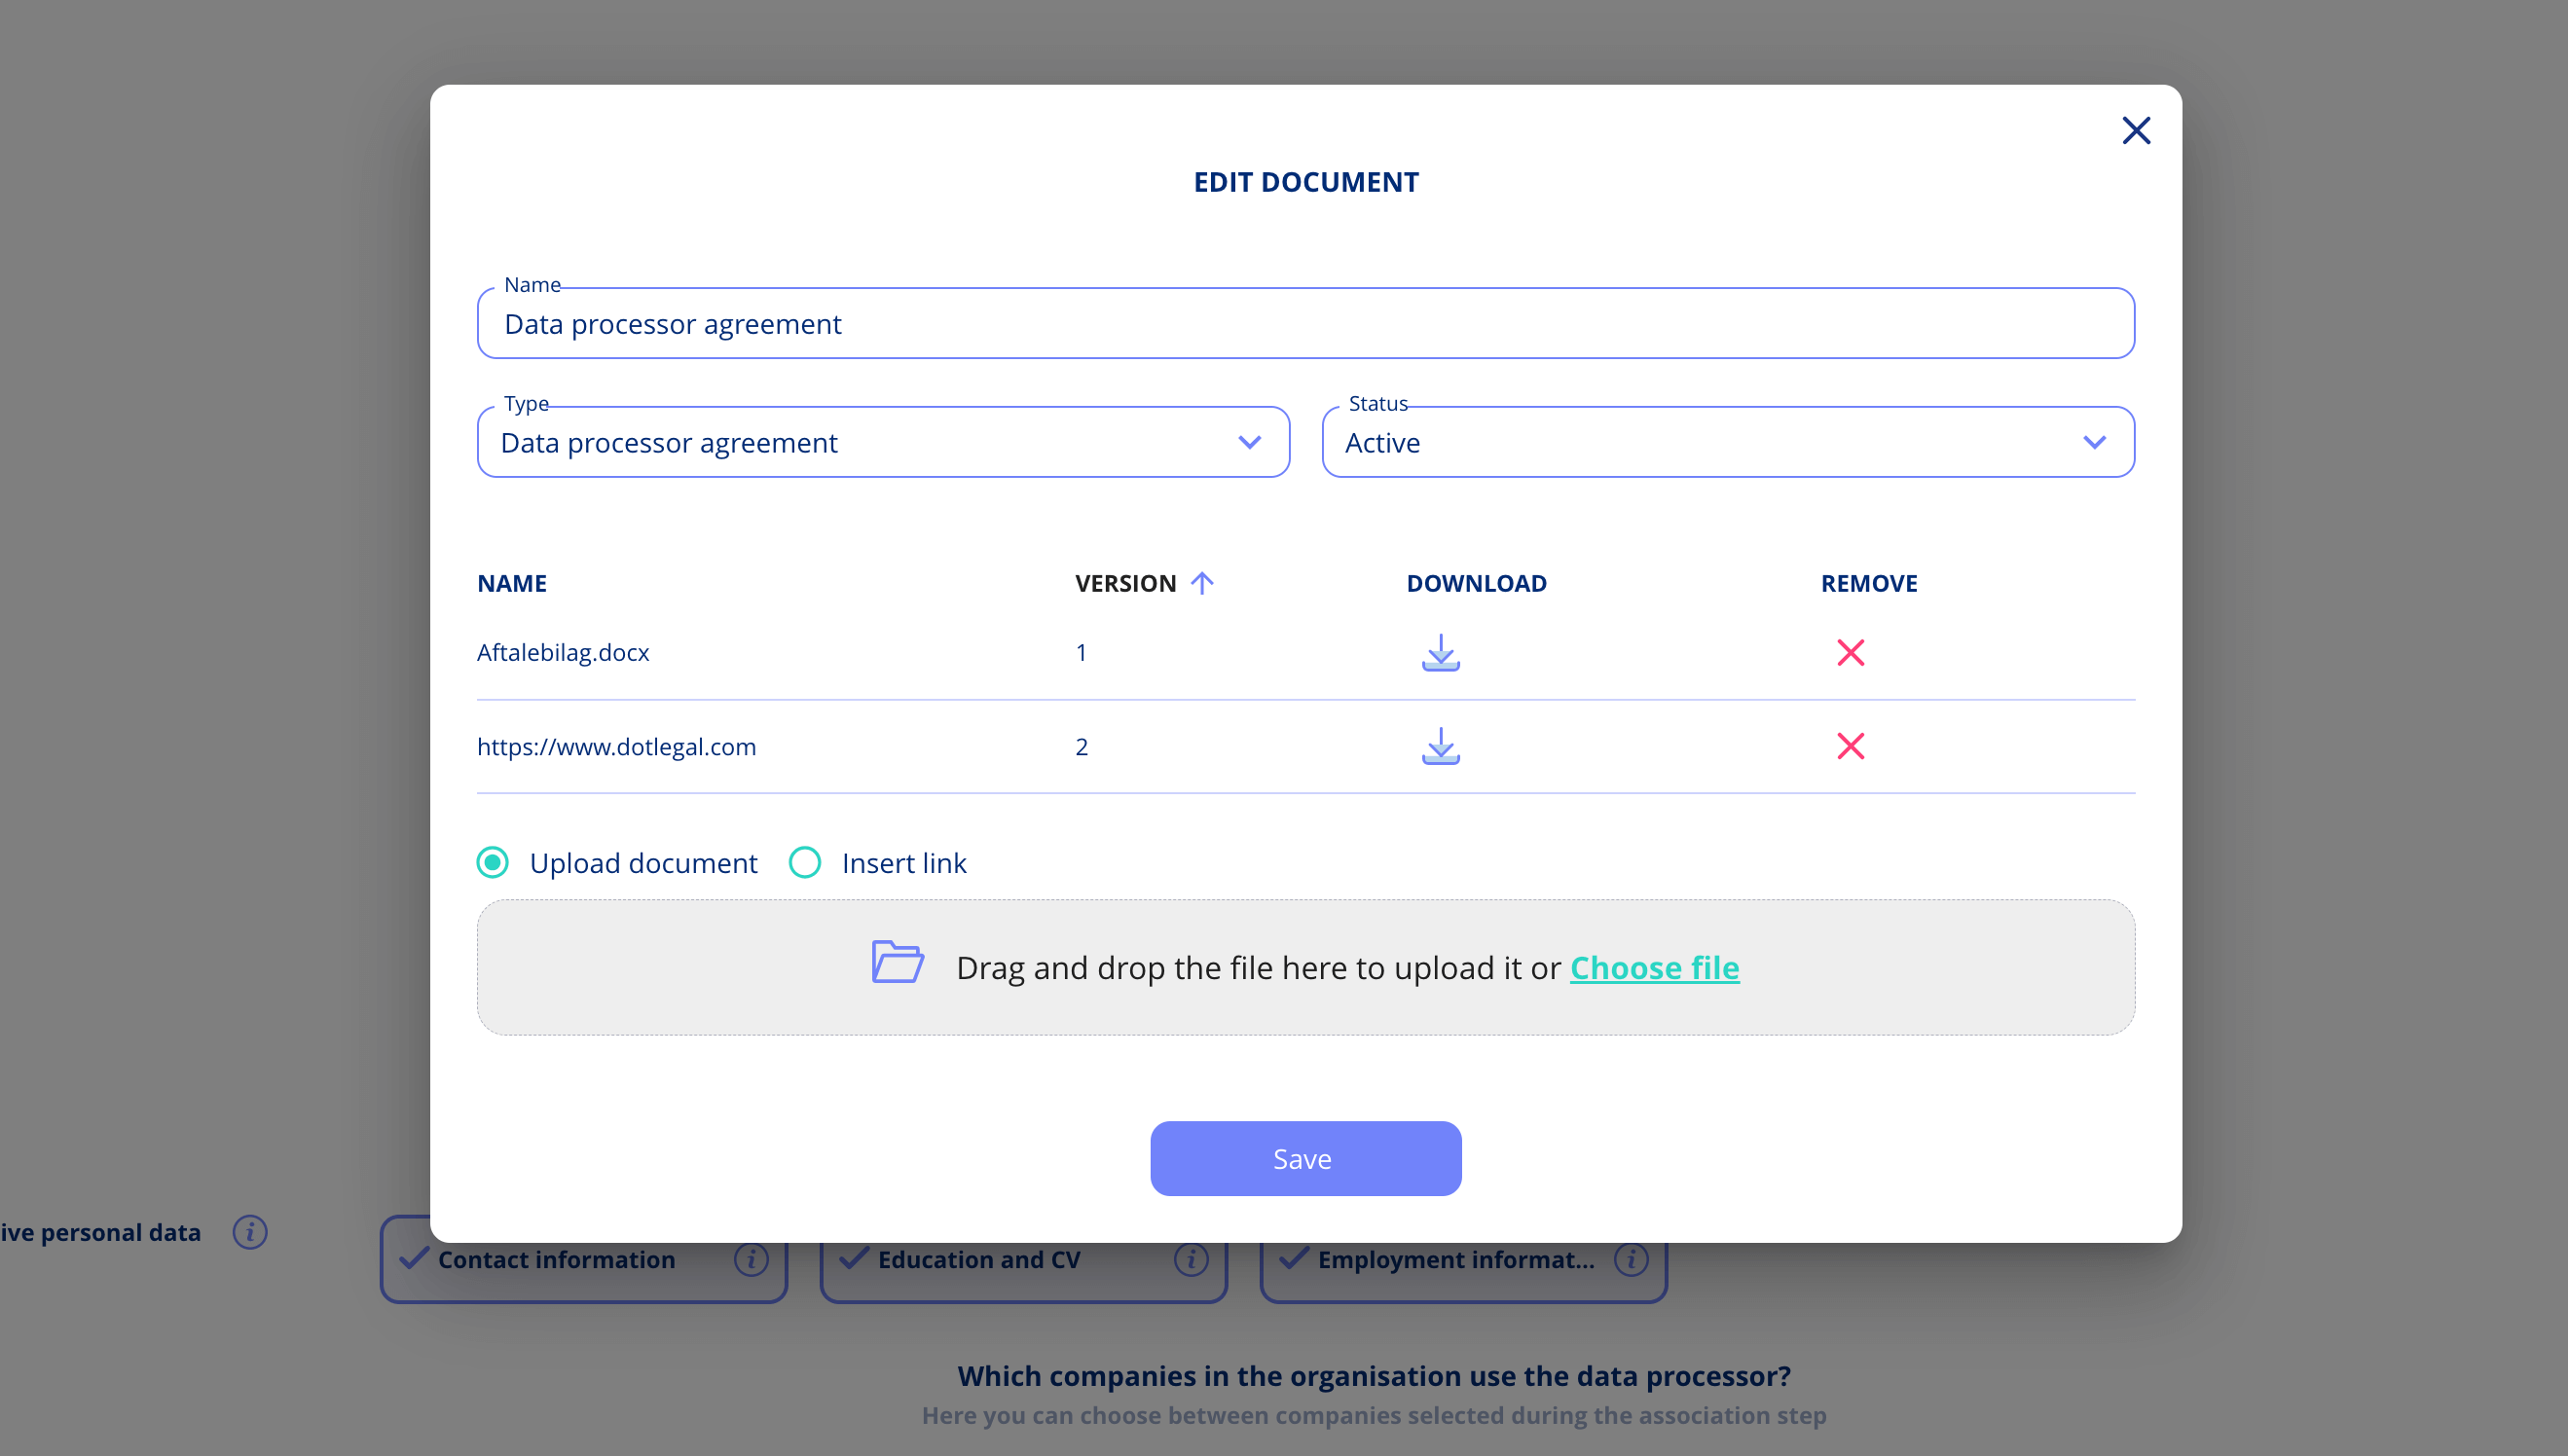Select the Upload document radio button
2568x1456 pixels.
pyautogui.click(x=492, y=862)
